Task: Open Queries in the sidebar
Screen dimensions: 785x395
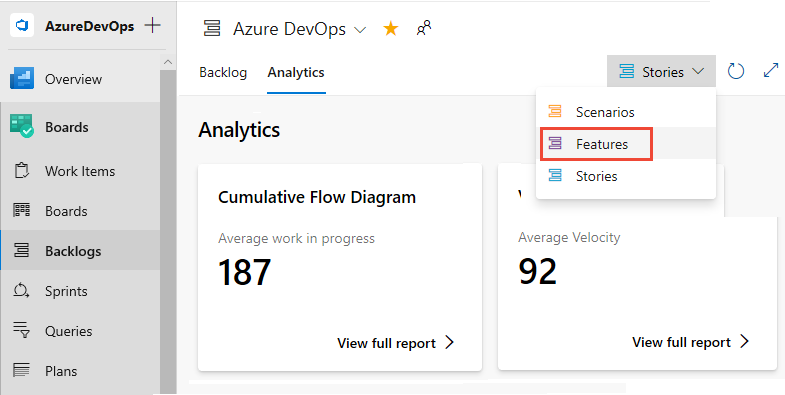Action: pos(80,331)
